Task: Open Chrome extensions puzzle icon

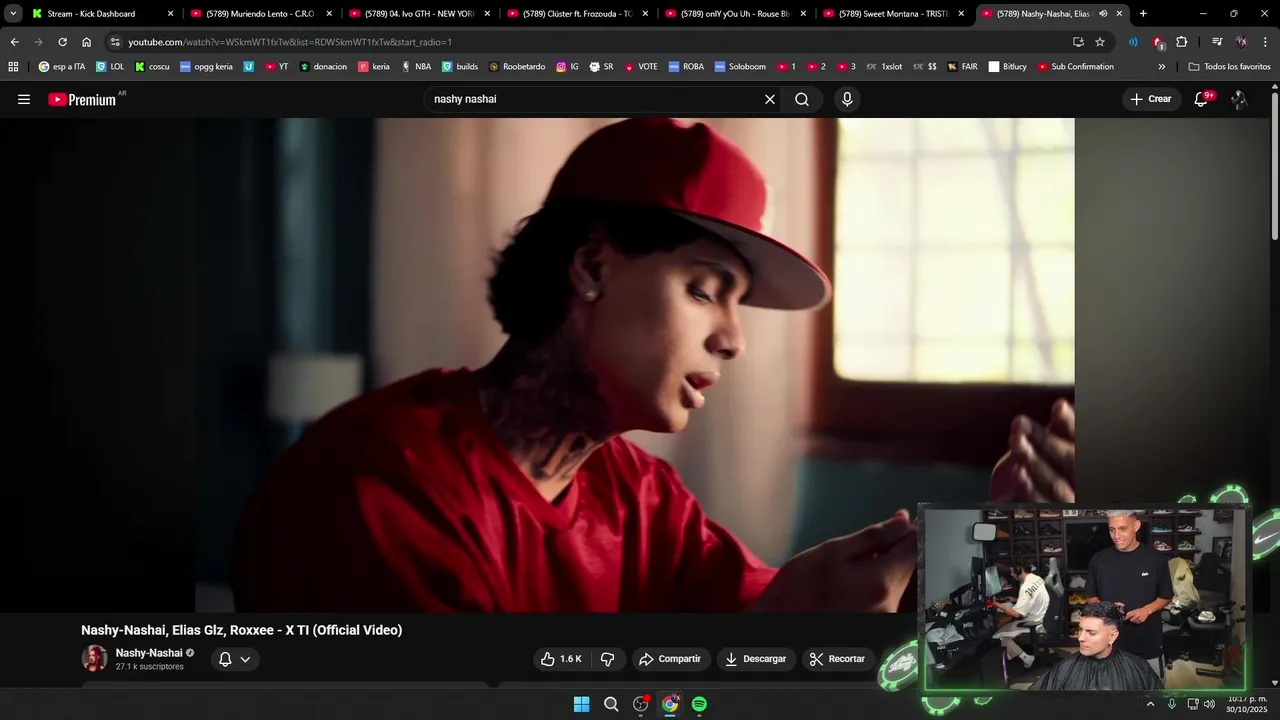Action: [1181, 42]
